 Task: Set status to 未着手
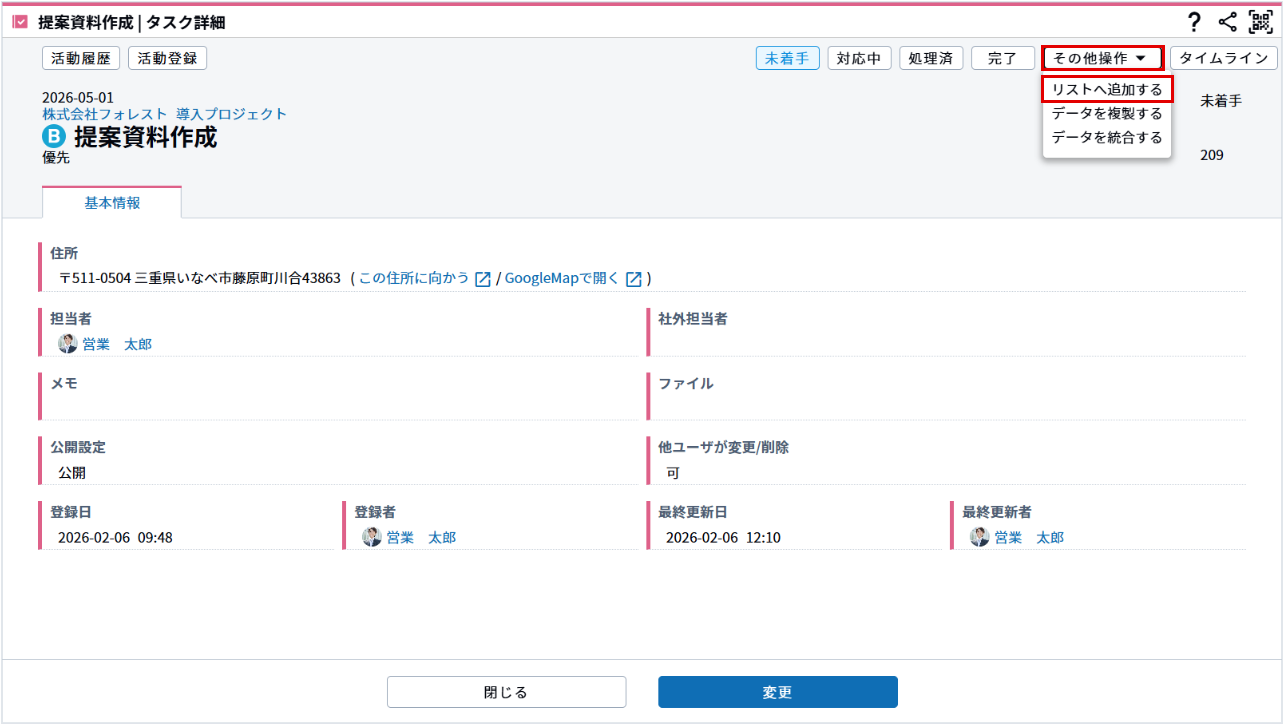(x=787, y=58)
